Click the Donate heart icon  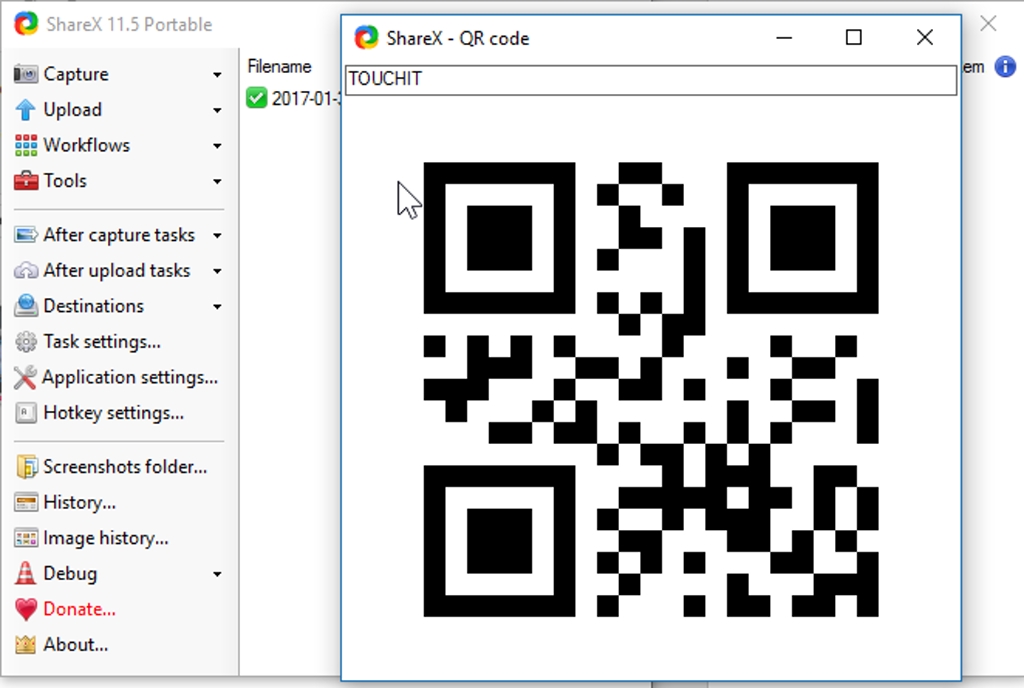click(x=26, y=609)
